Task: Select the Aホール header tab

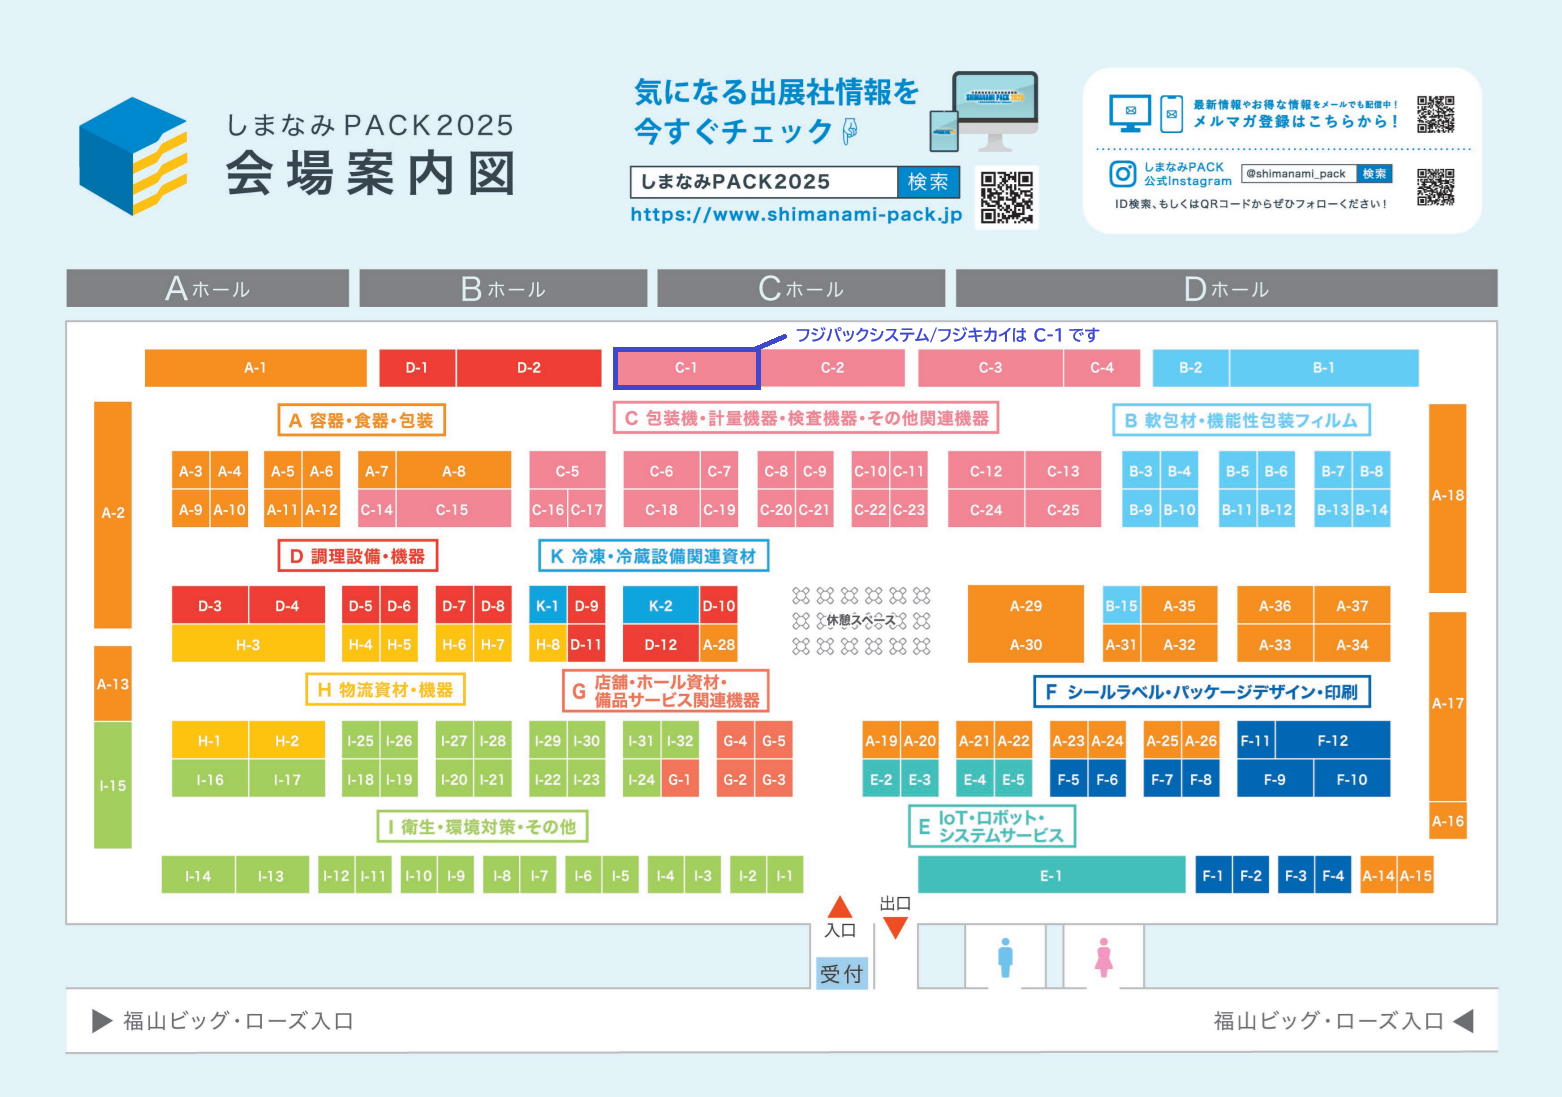Action: pos(208,289)
